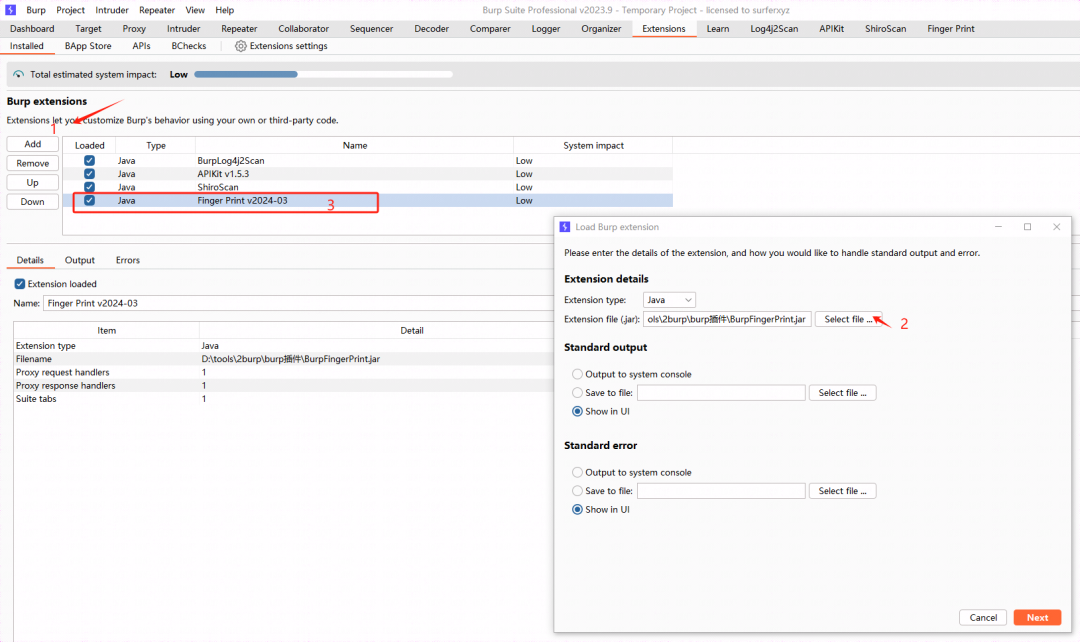Move extension Down button
The width and height of the screenshot is (1080, 642).
[32, 202]
